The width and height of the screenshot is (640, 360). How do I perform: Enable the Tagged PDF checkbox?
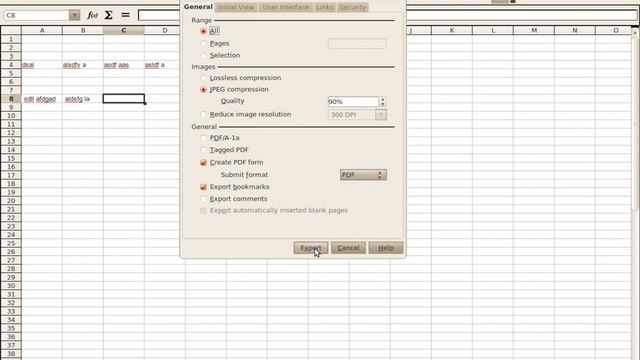coord(203,150)
